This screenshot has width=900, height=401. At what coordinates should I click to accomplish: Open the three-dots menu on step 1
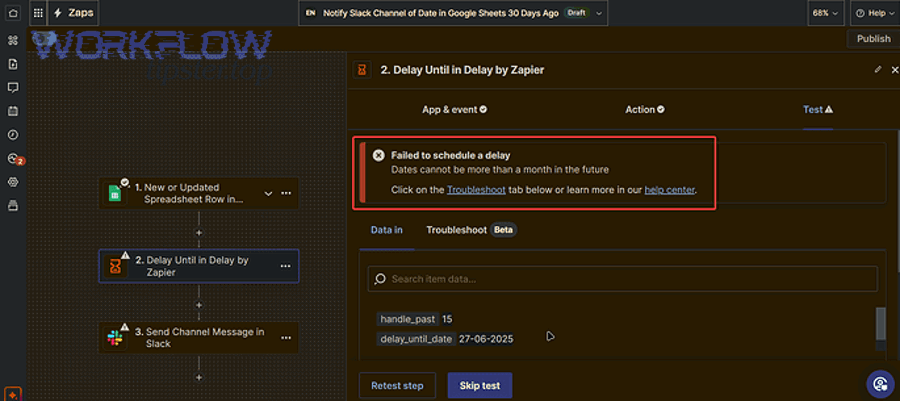pos(286,193)
